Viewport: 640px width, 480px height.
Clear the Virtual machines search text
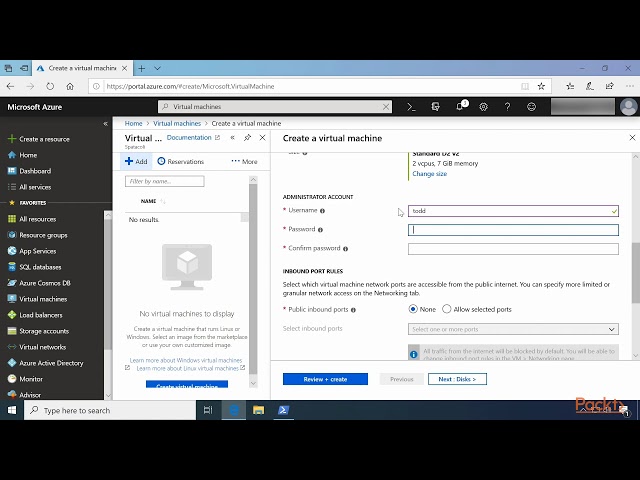[386, 107]
